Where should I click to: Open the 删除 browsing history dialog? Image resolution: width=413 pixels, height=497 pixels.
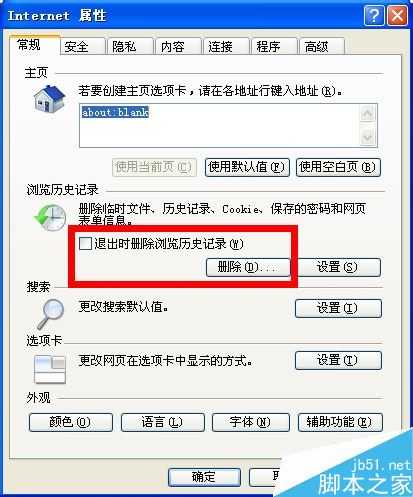coord(248,267)
